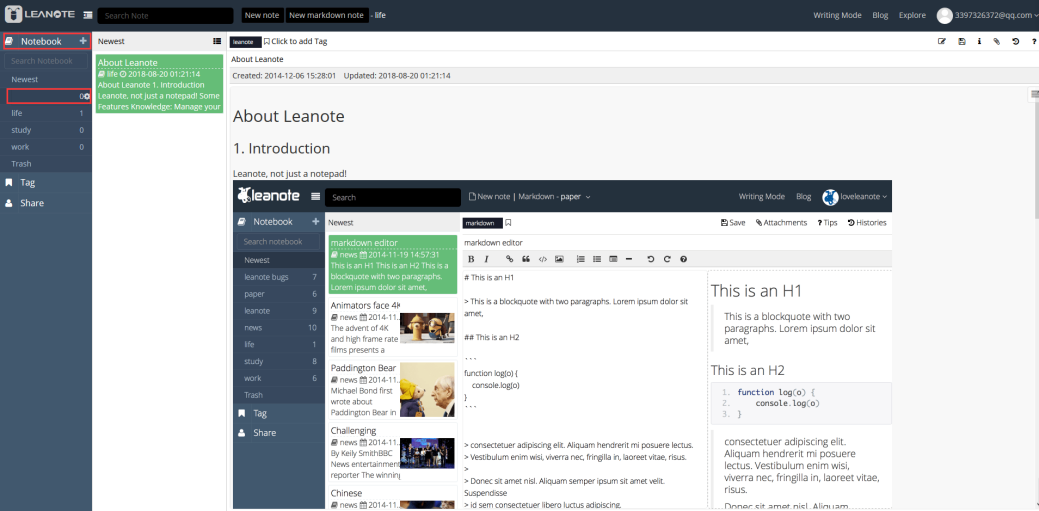Open the Explore menu item
Viewport: 1039px width, 511px height.
pyautogui.click(x=912, y=15)
